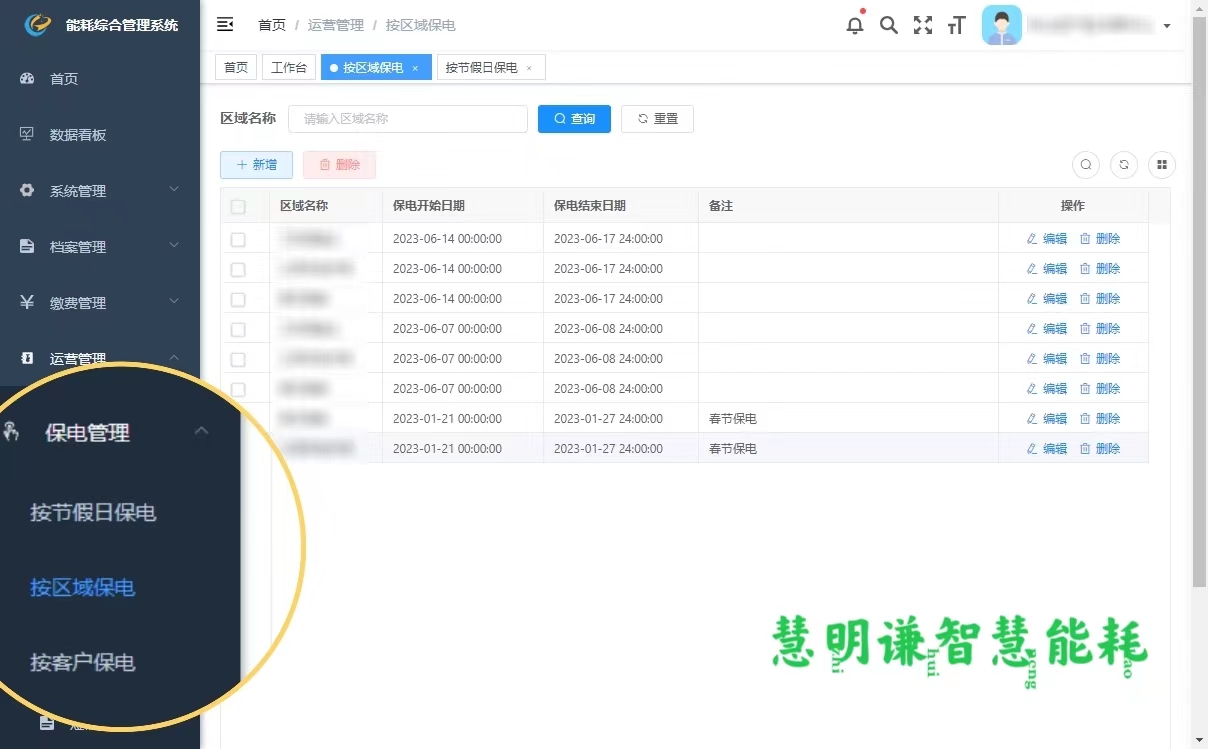
Task: Switch to the 按节假日保电 tab
Action: tap(481, 67)
